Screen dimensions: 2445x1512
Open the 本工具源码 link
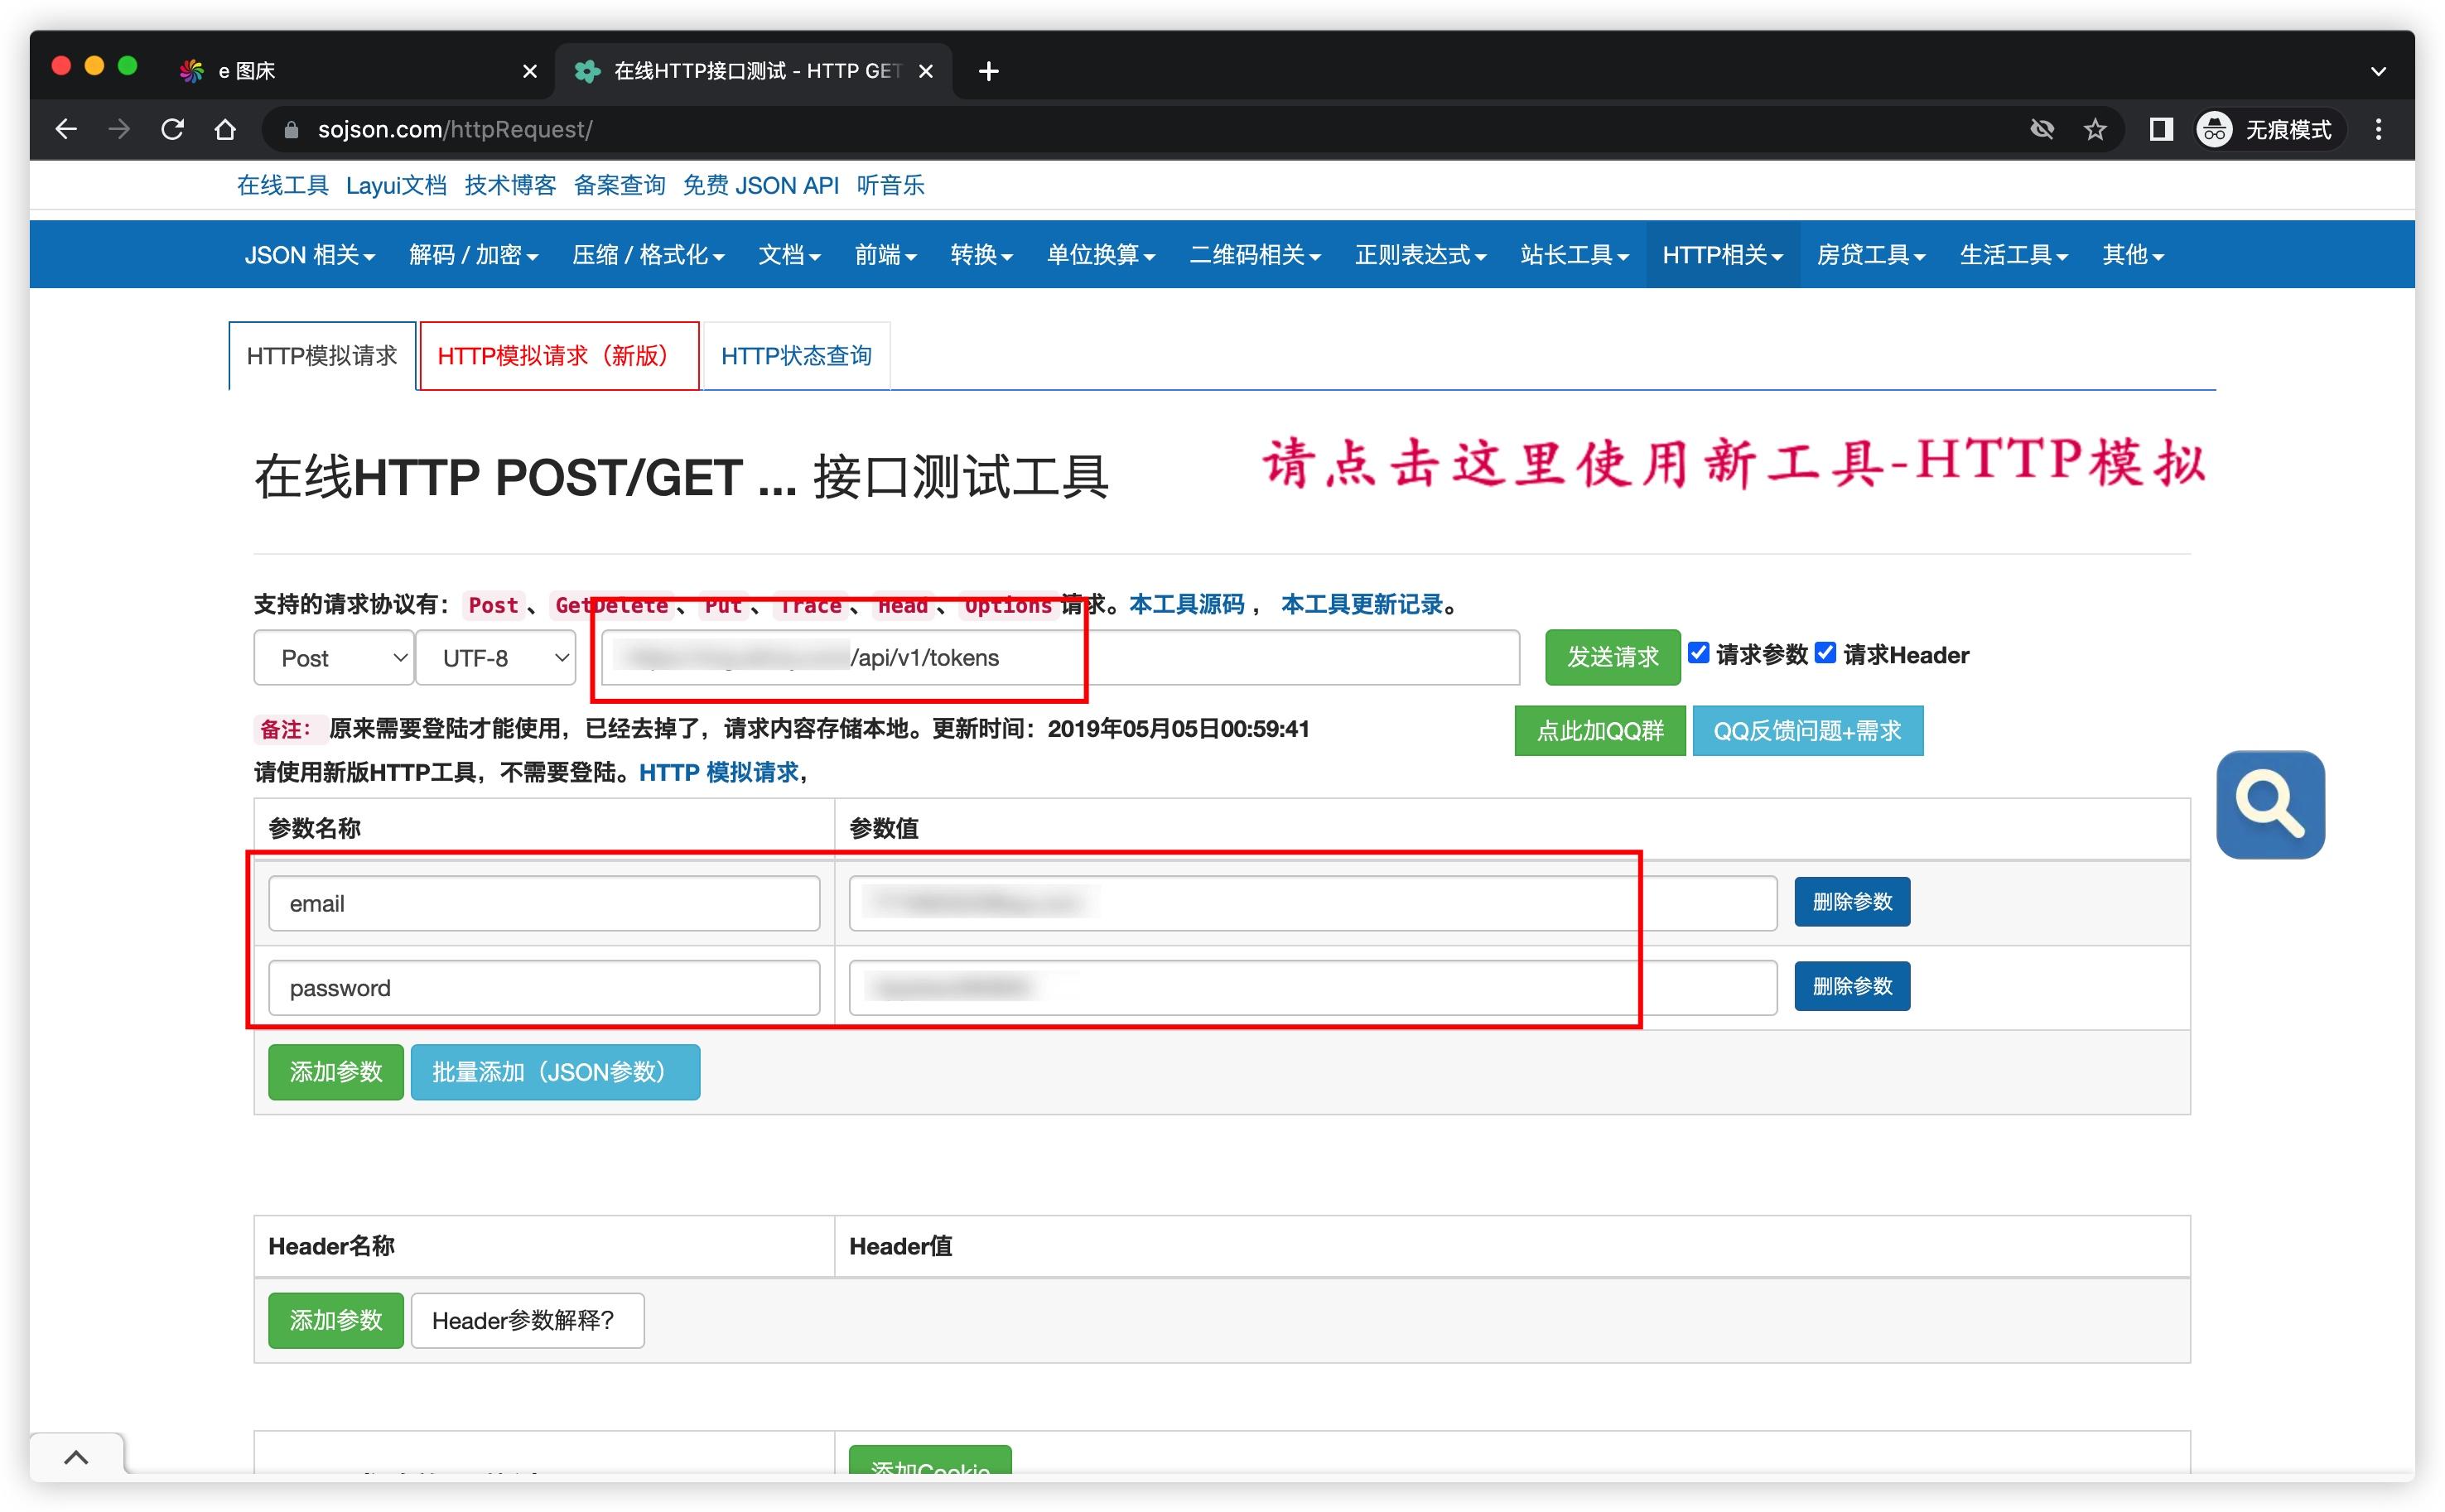pos(1186,604)
